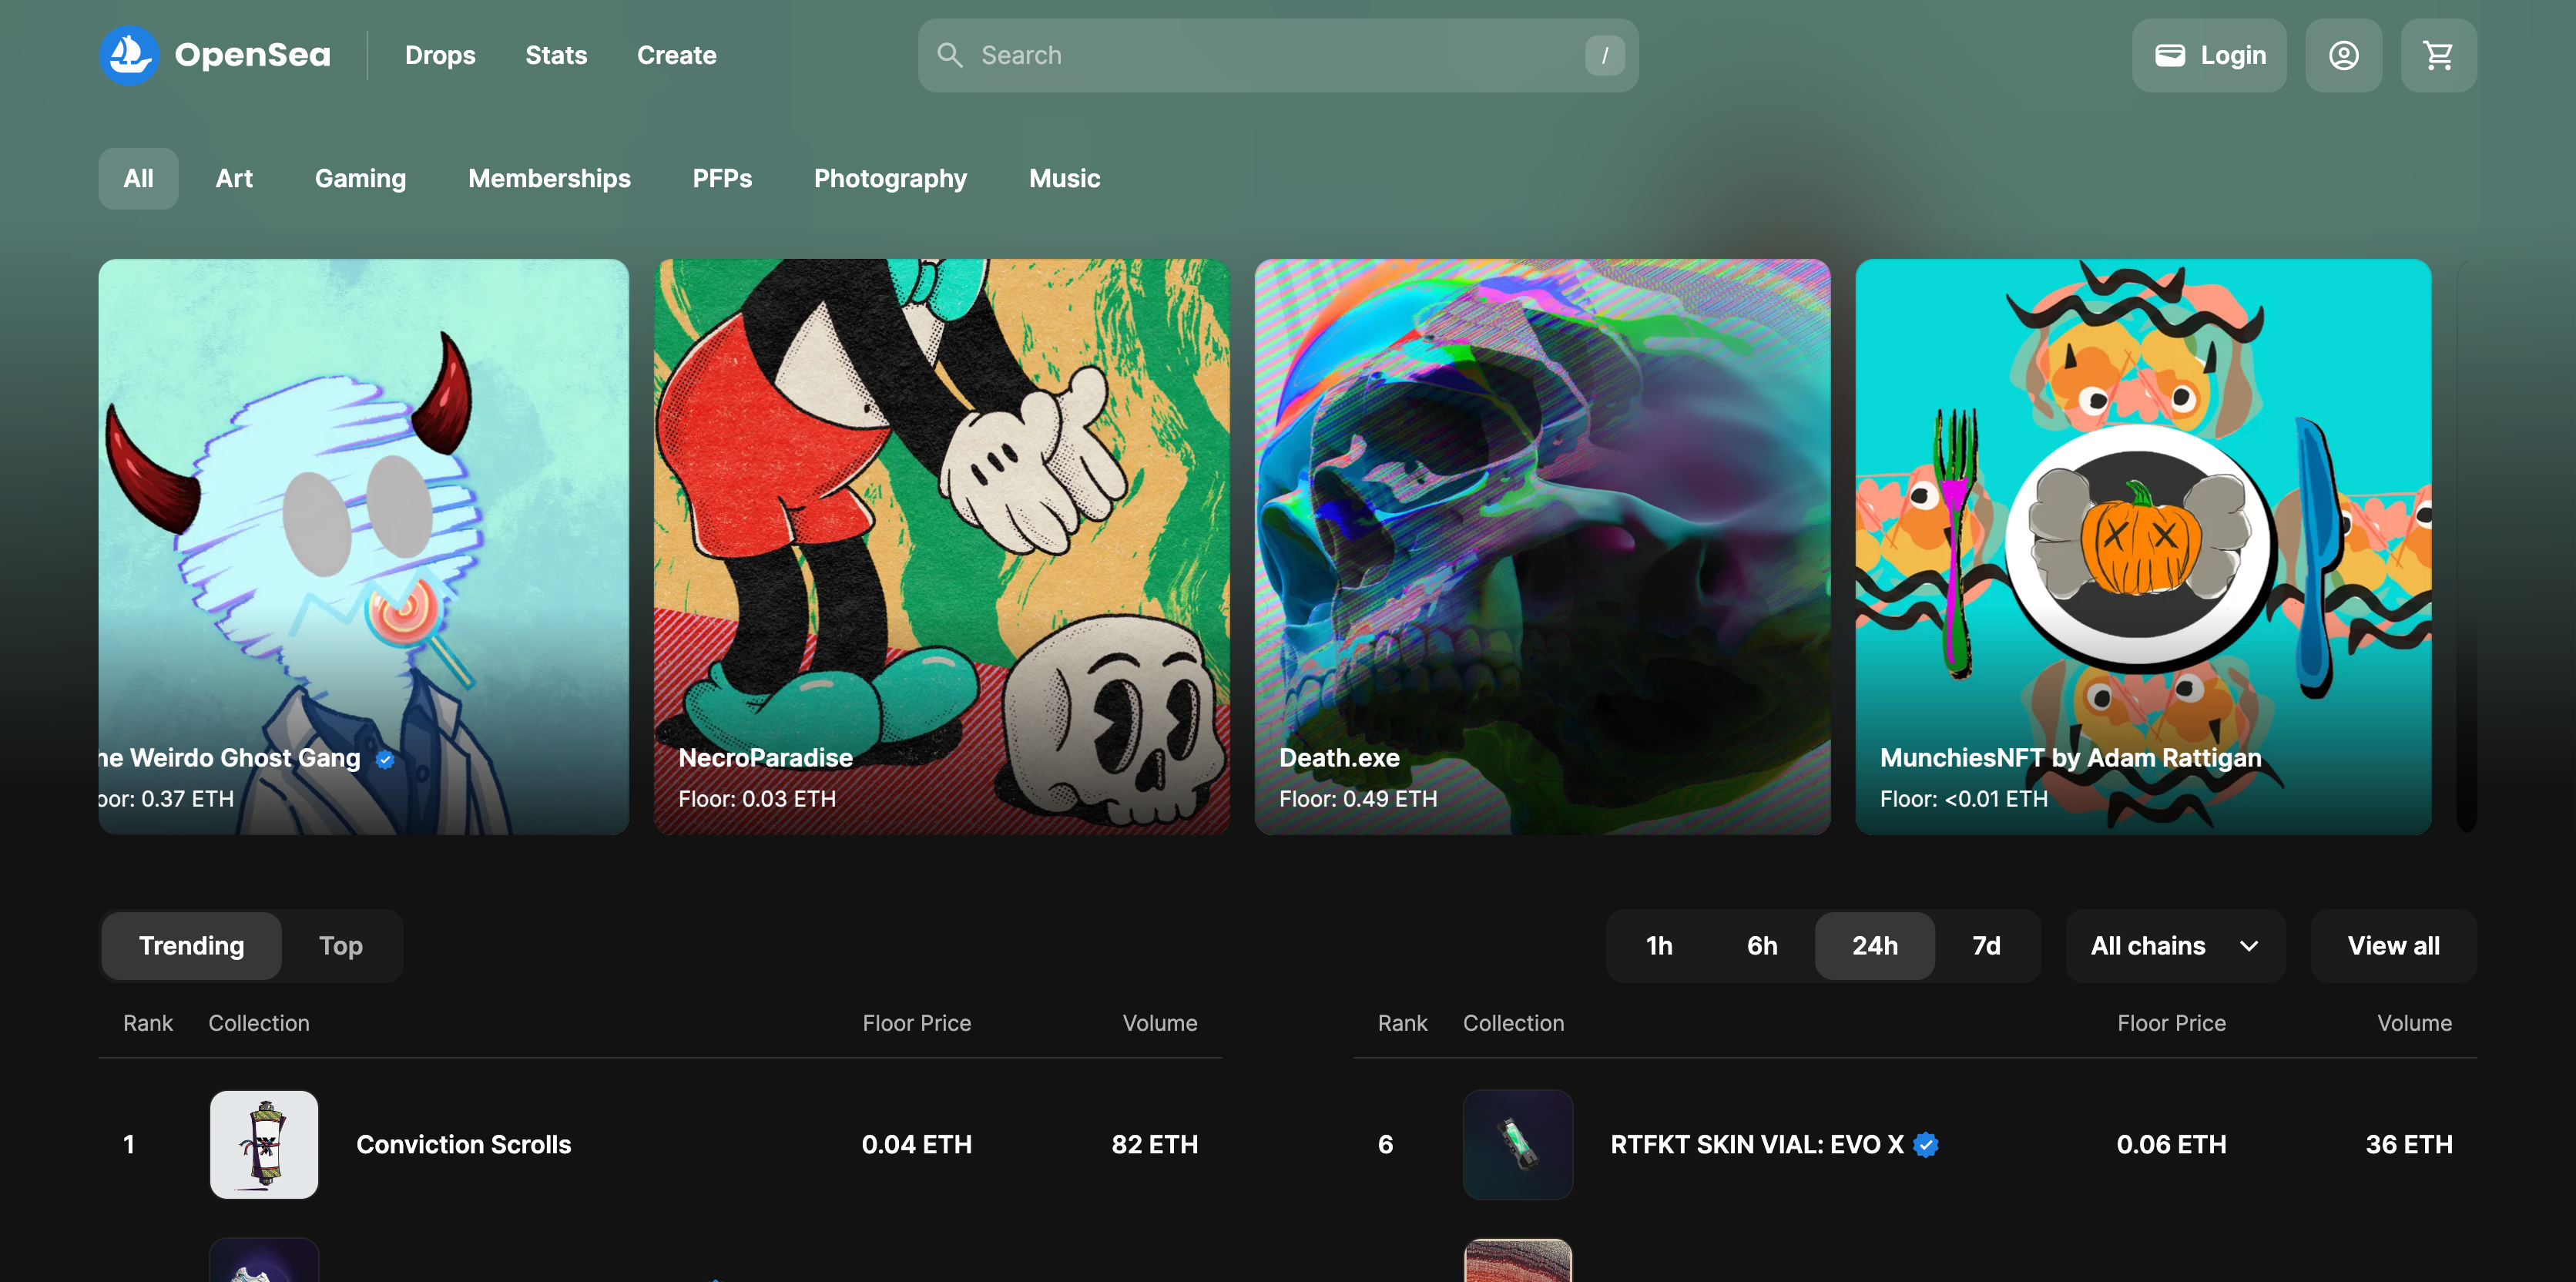Screen dimensions: 2576x1282
Task: Set time range to 6h
Action: point(1762,945)
